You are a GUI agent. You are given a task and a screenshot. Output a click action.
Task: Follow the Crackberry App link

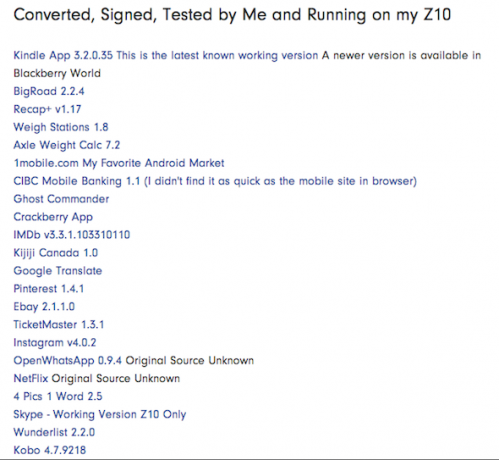[x=53, y=217]
